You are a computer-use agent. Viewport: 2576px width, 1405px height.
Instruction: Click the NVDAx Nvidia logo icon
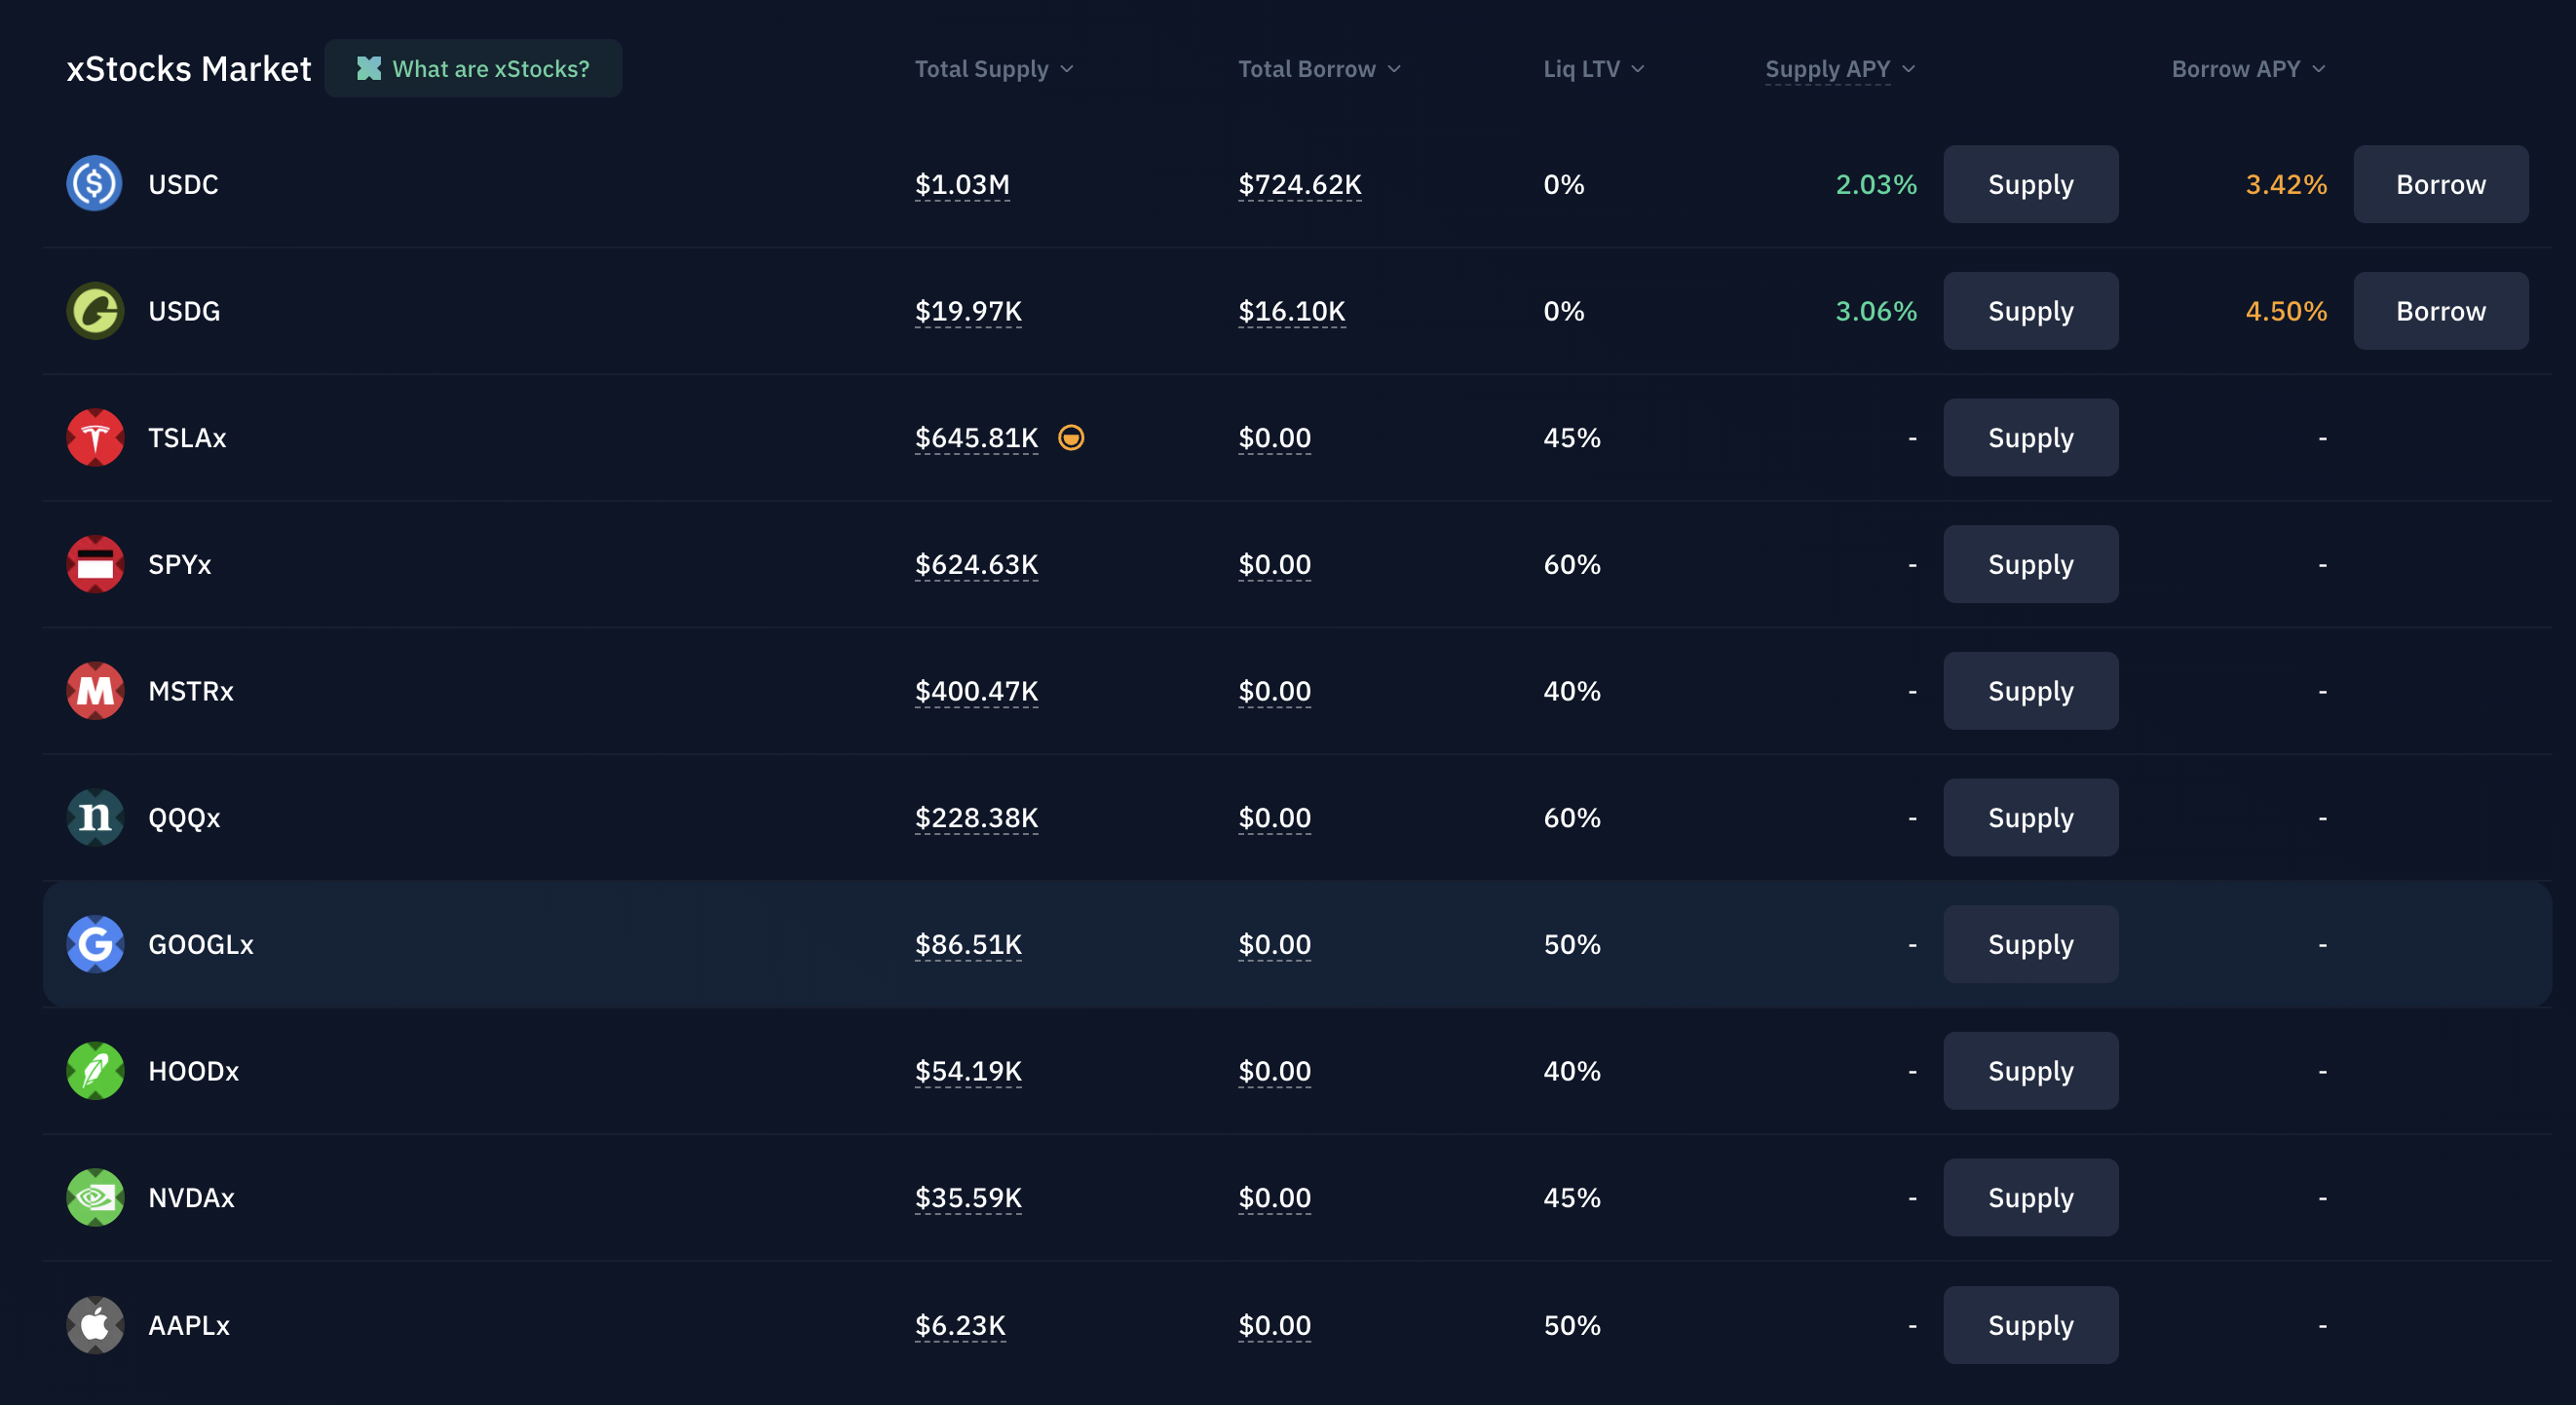click(x=95, y=1198)
